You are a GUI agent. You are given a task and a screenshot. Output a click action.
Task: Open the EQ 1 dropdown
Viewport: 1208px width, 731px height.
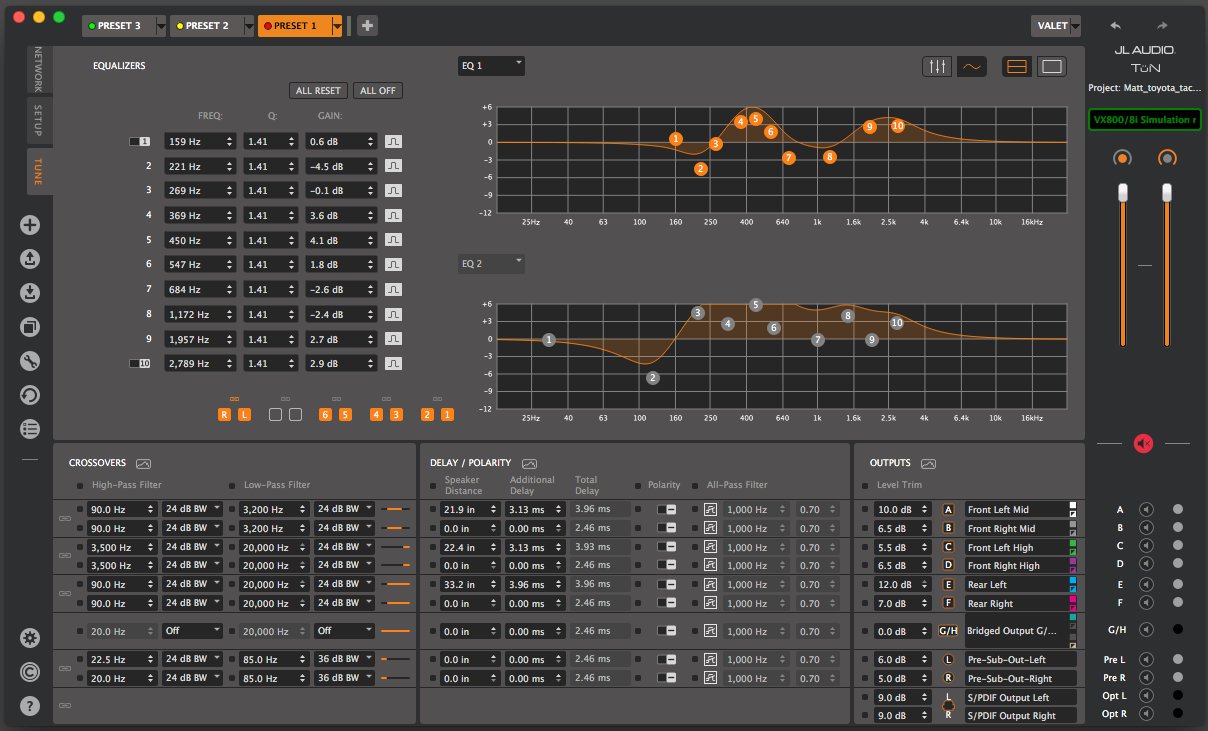tap(490, 66)
